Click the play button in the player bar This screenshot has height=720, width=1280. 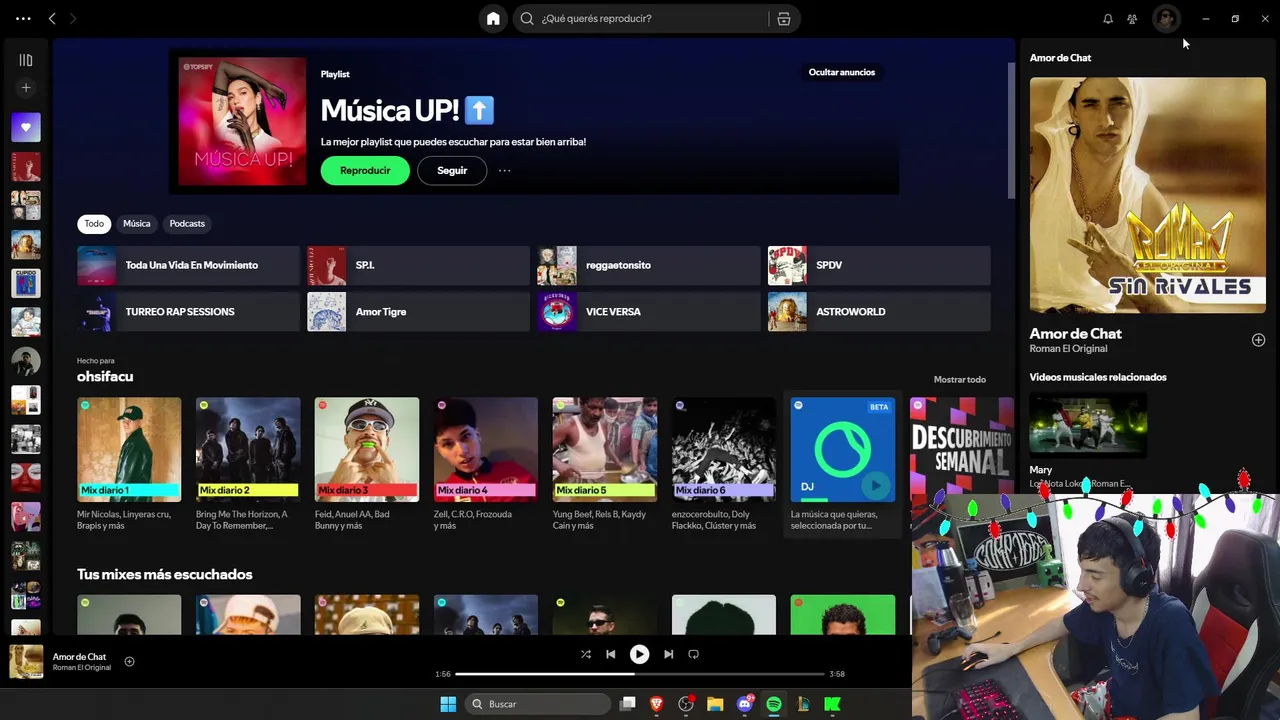click(x=639, y=654)
